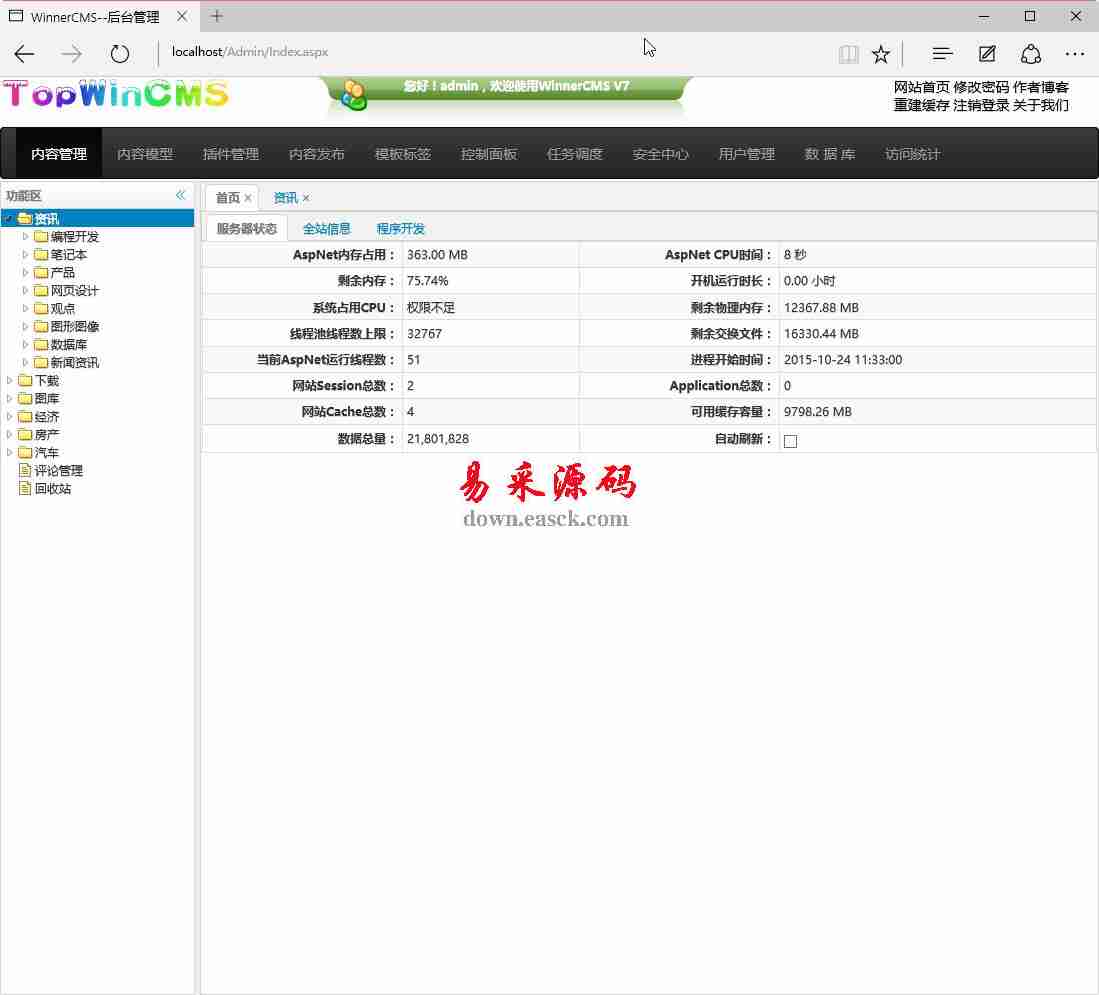The height and width of the screenshot is (995, 1099).
Task: Expand the 汽车 tree node
Action: point(10,452)
